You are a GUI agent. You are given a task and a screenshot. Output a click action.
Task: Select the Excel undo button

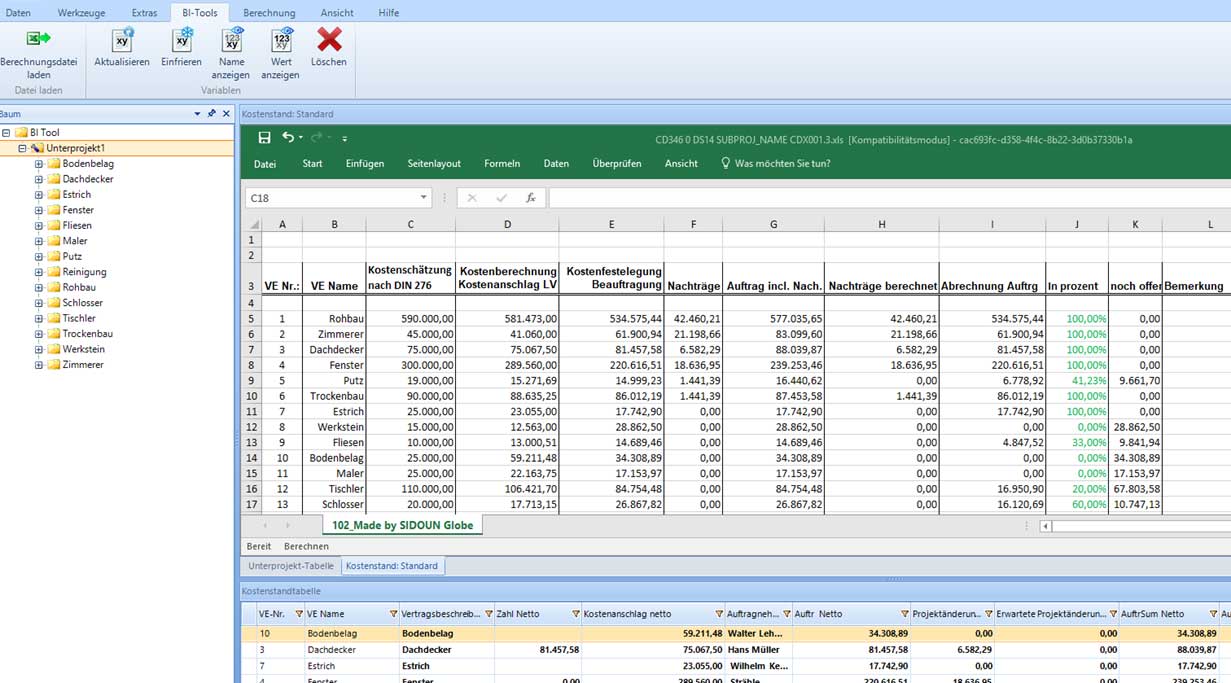pyautogui.click(x=287, y=138)
